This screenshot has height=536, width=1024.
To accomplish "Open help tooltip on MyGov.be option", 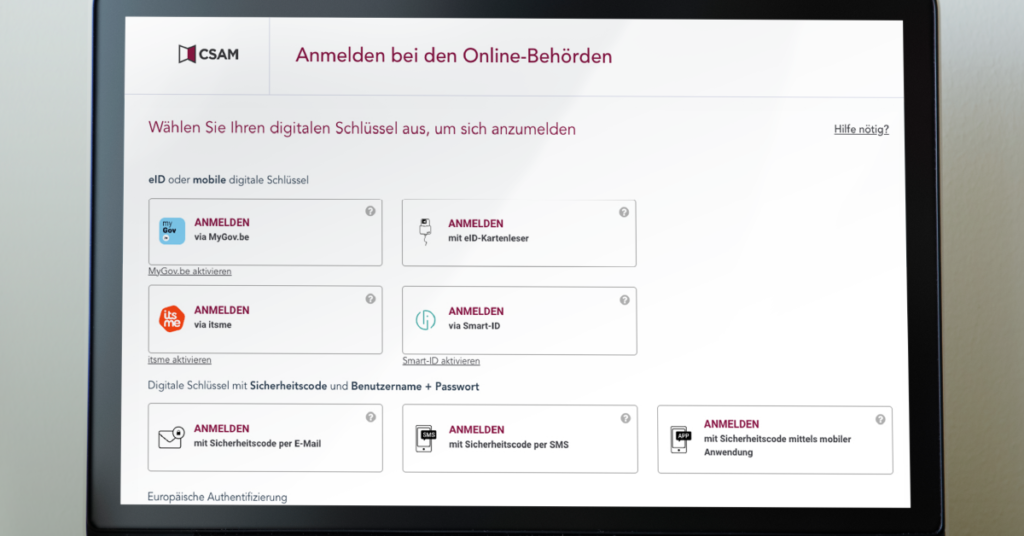I will [x=370, y=211].
